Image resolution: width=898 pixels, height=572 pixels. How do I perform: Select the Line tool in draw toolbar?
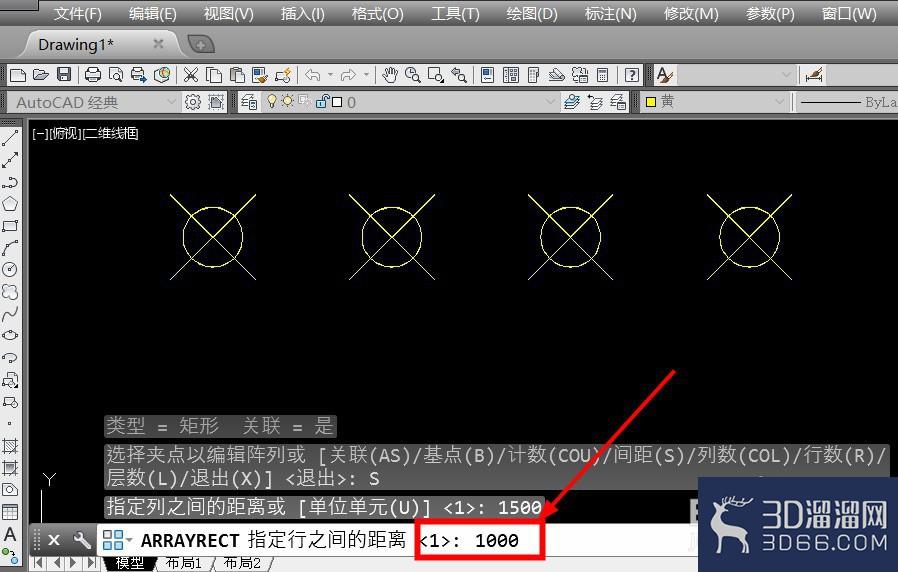click(x=10, y=138)
